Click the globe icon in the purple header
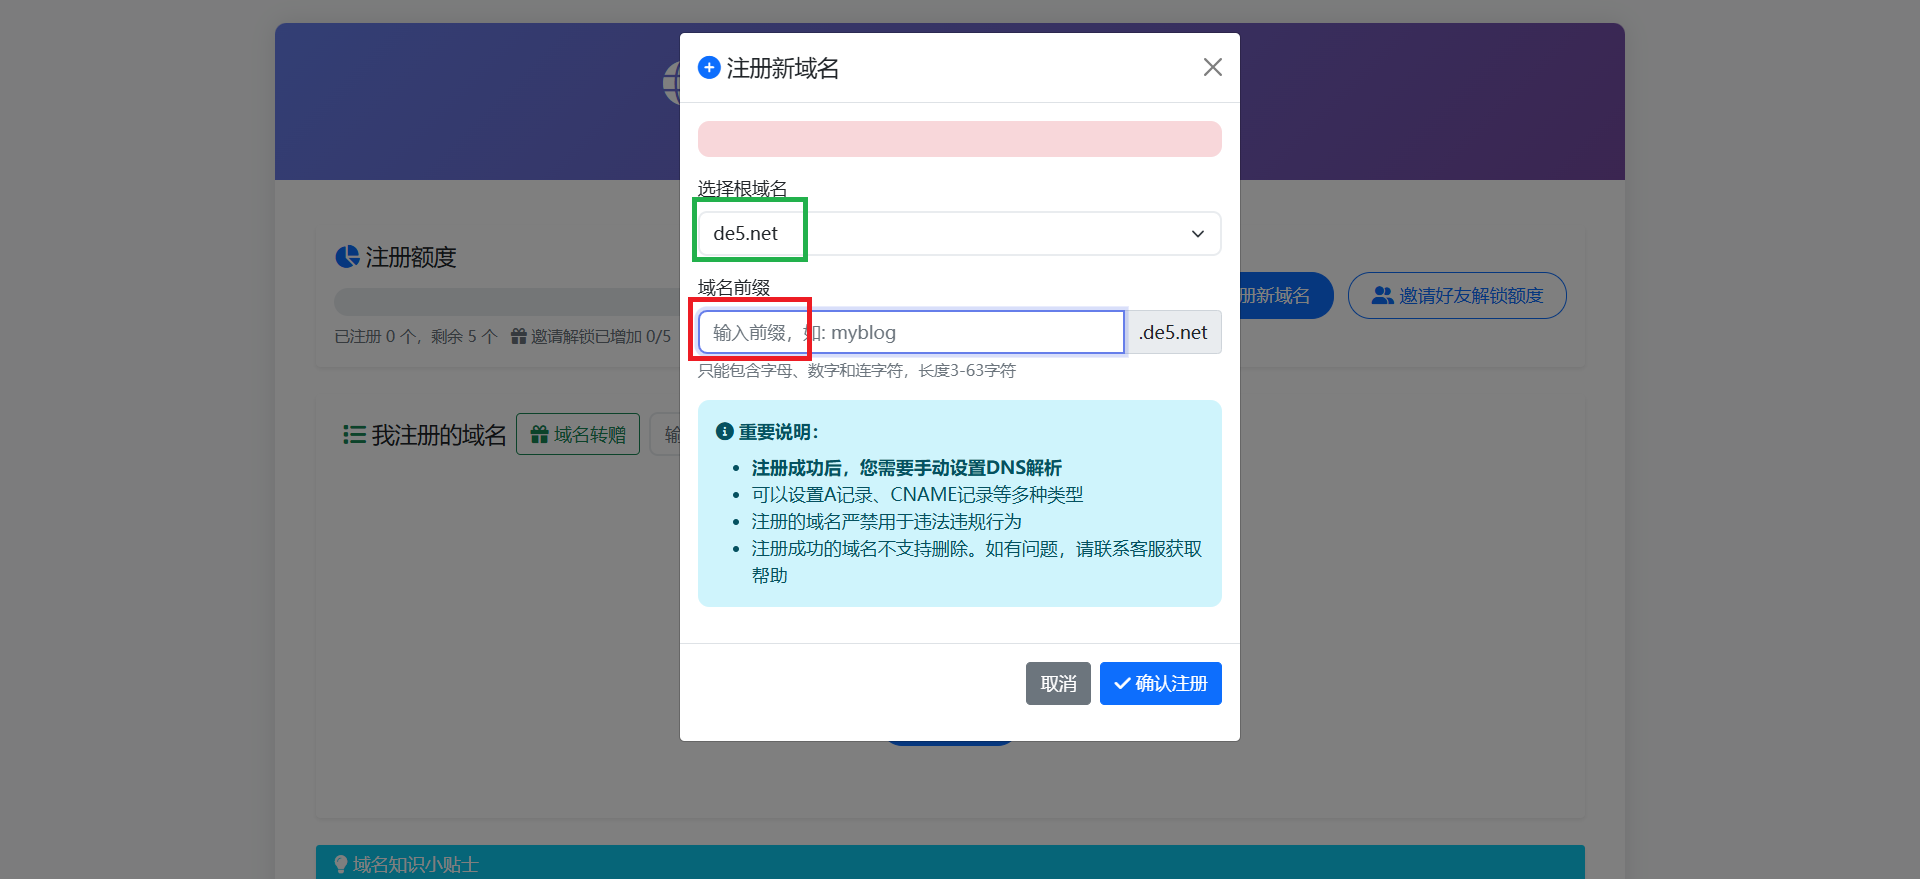 [671, 82]
